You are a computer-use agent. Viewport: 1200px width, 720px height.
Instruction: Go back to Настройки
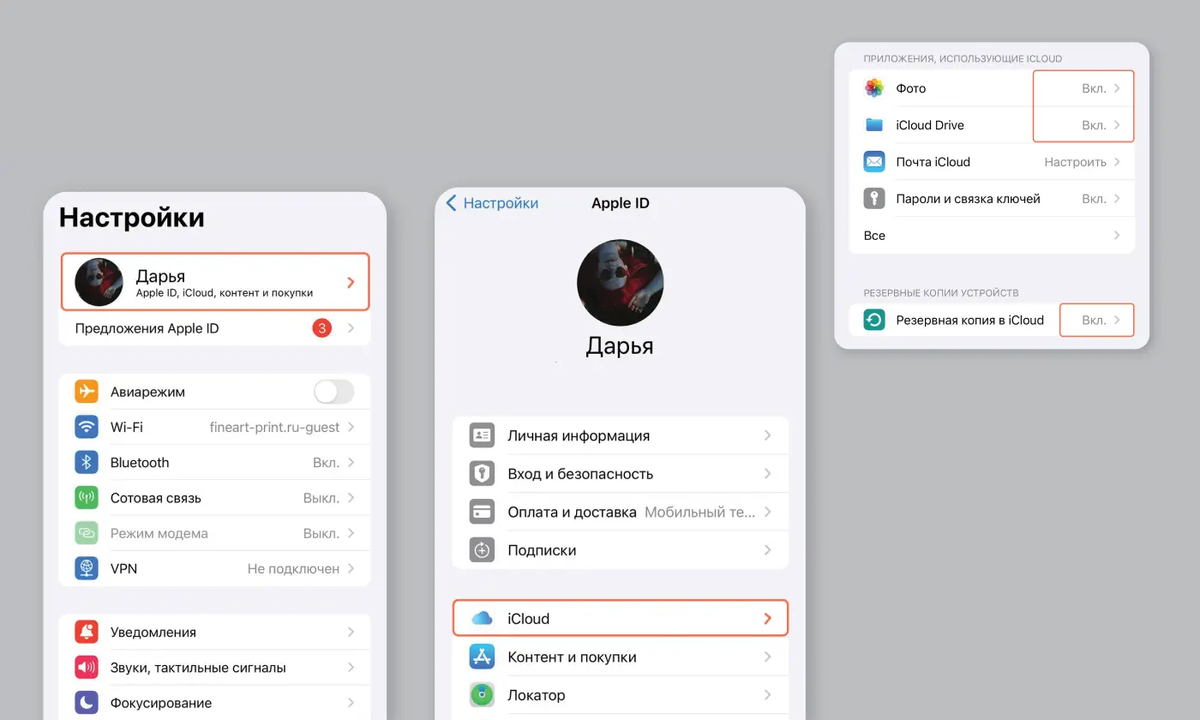pos(492,203)
